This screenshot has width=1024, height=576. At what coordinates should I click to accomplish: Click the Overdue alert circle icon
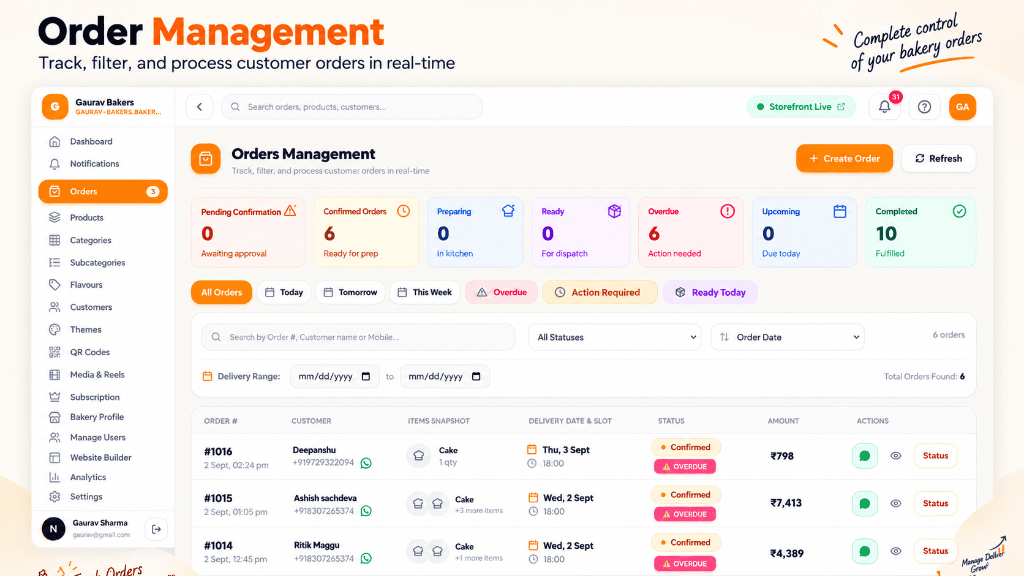click(728, 211)
